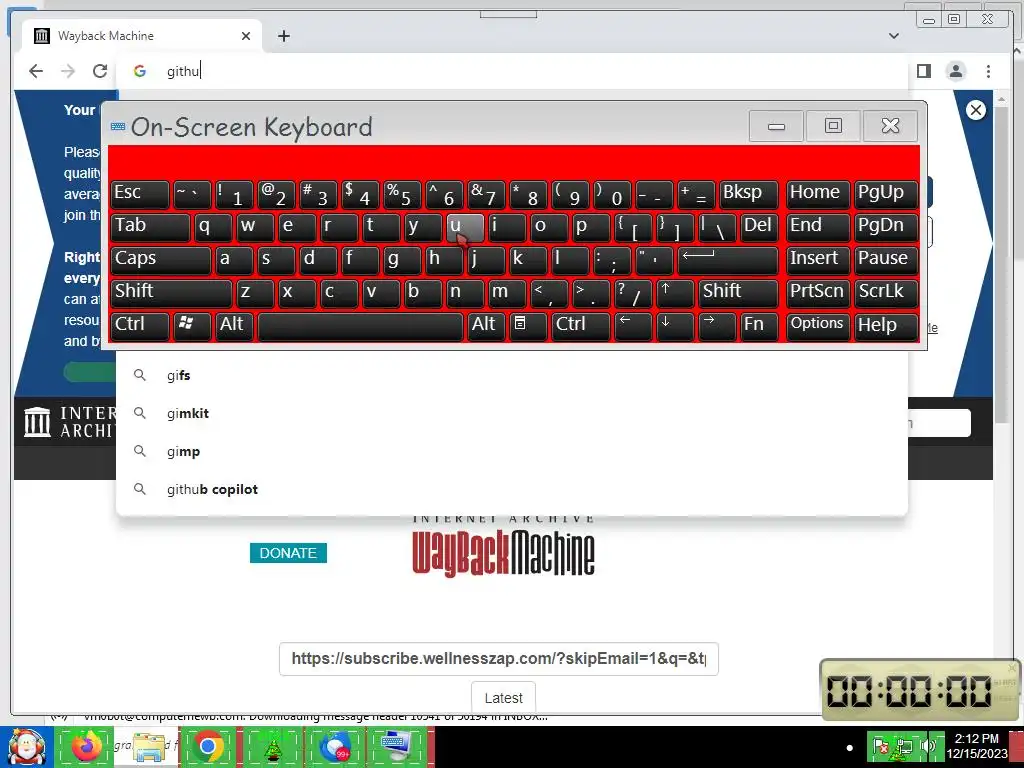The image size is (1024, 768).
Task: Toggle the browser side panel icon
Action: 923,71
